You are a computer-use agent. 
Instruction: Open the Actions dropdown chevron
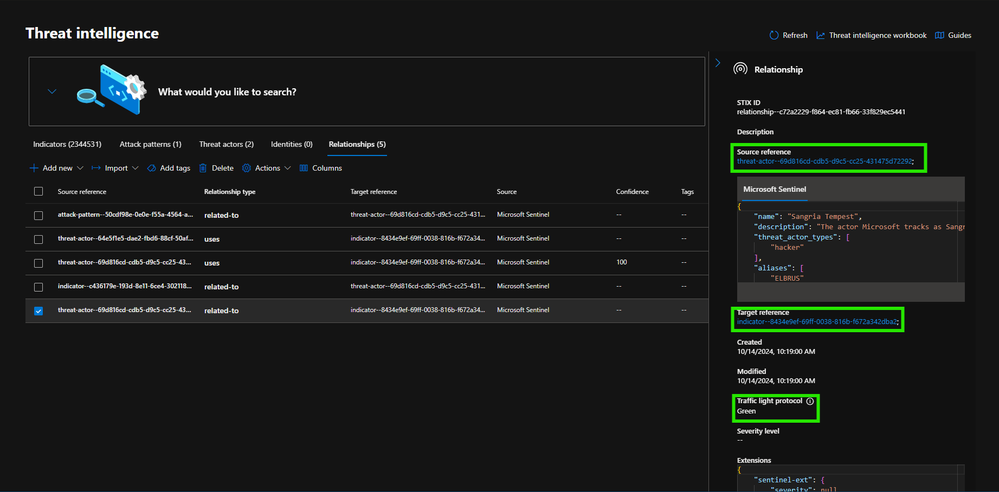287,168
